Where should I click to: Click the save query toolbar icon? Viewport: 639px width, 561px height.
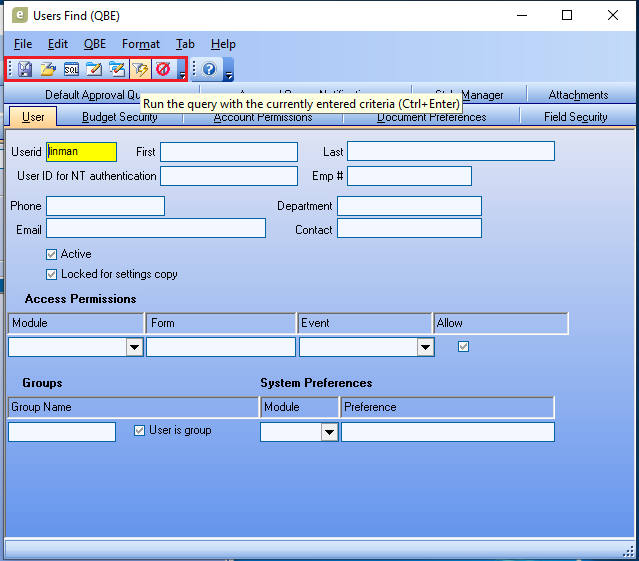tap(24, 69)
